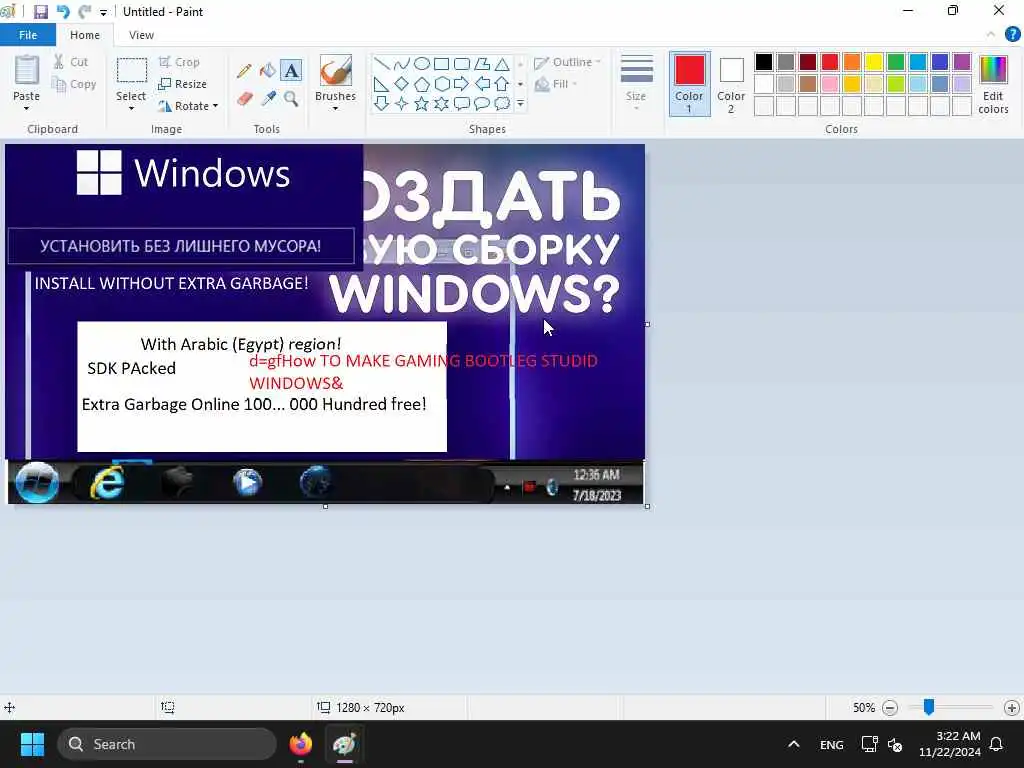Pick the black color swatch
The height and width of the screenshot is (768, 1024).
764,62
